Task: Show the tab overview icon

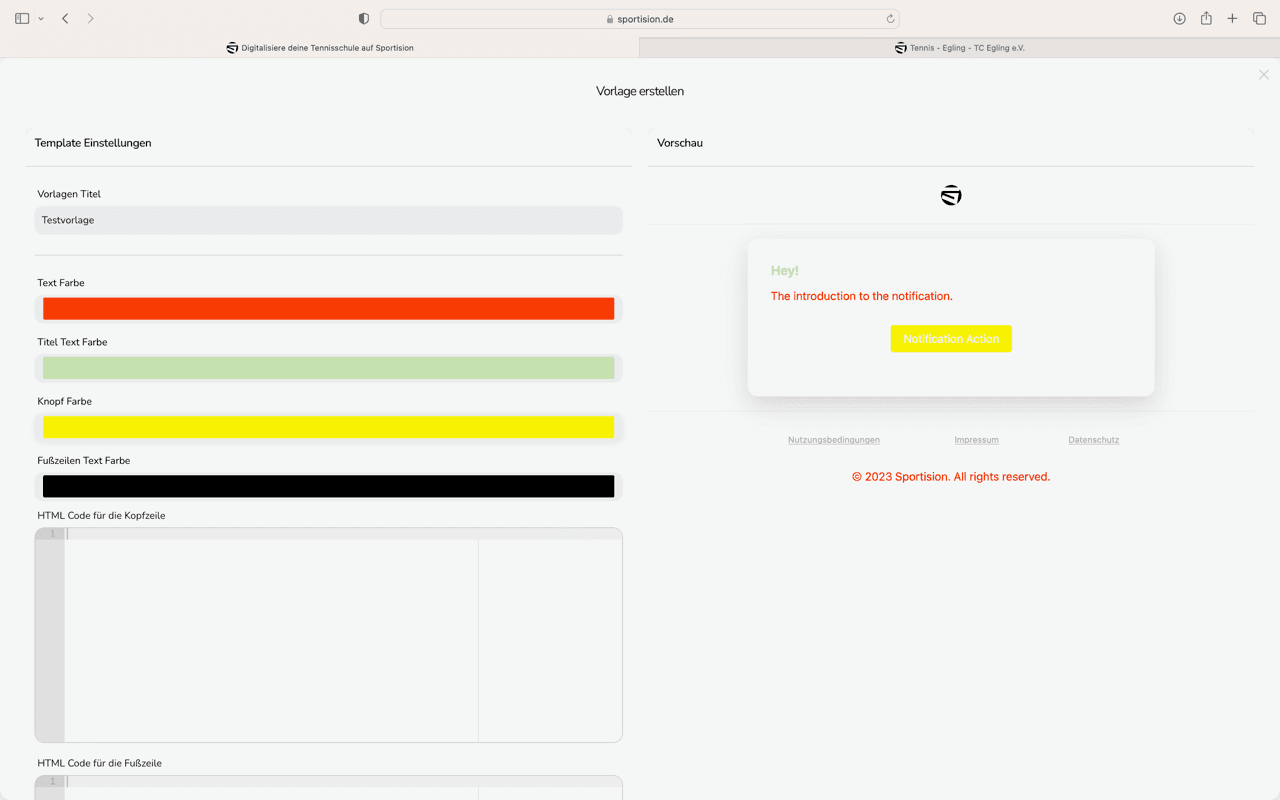Action: 1259,19
